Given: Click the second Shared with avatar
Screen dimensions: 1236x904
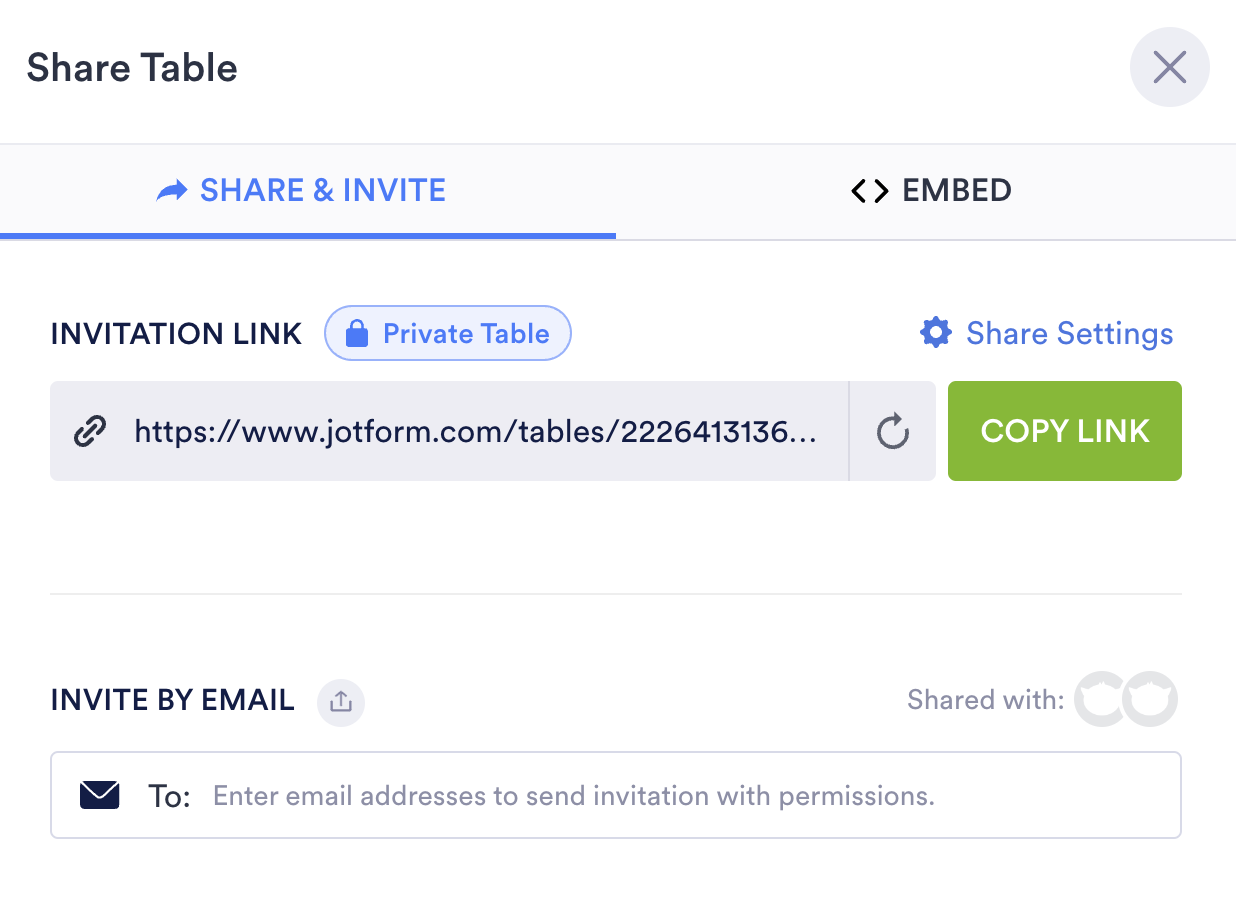Looking at the screenshot, I should [1151, 699].
